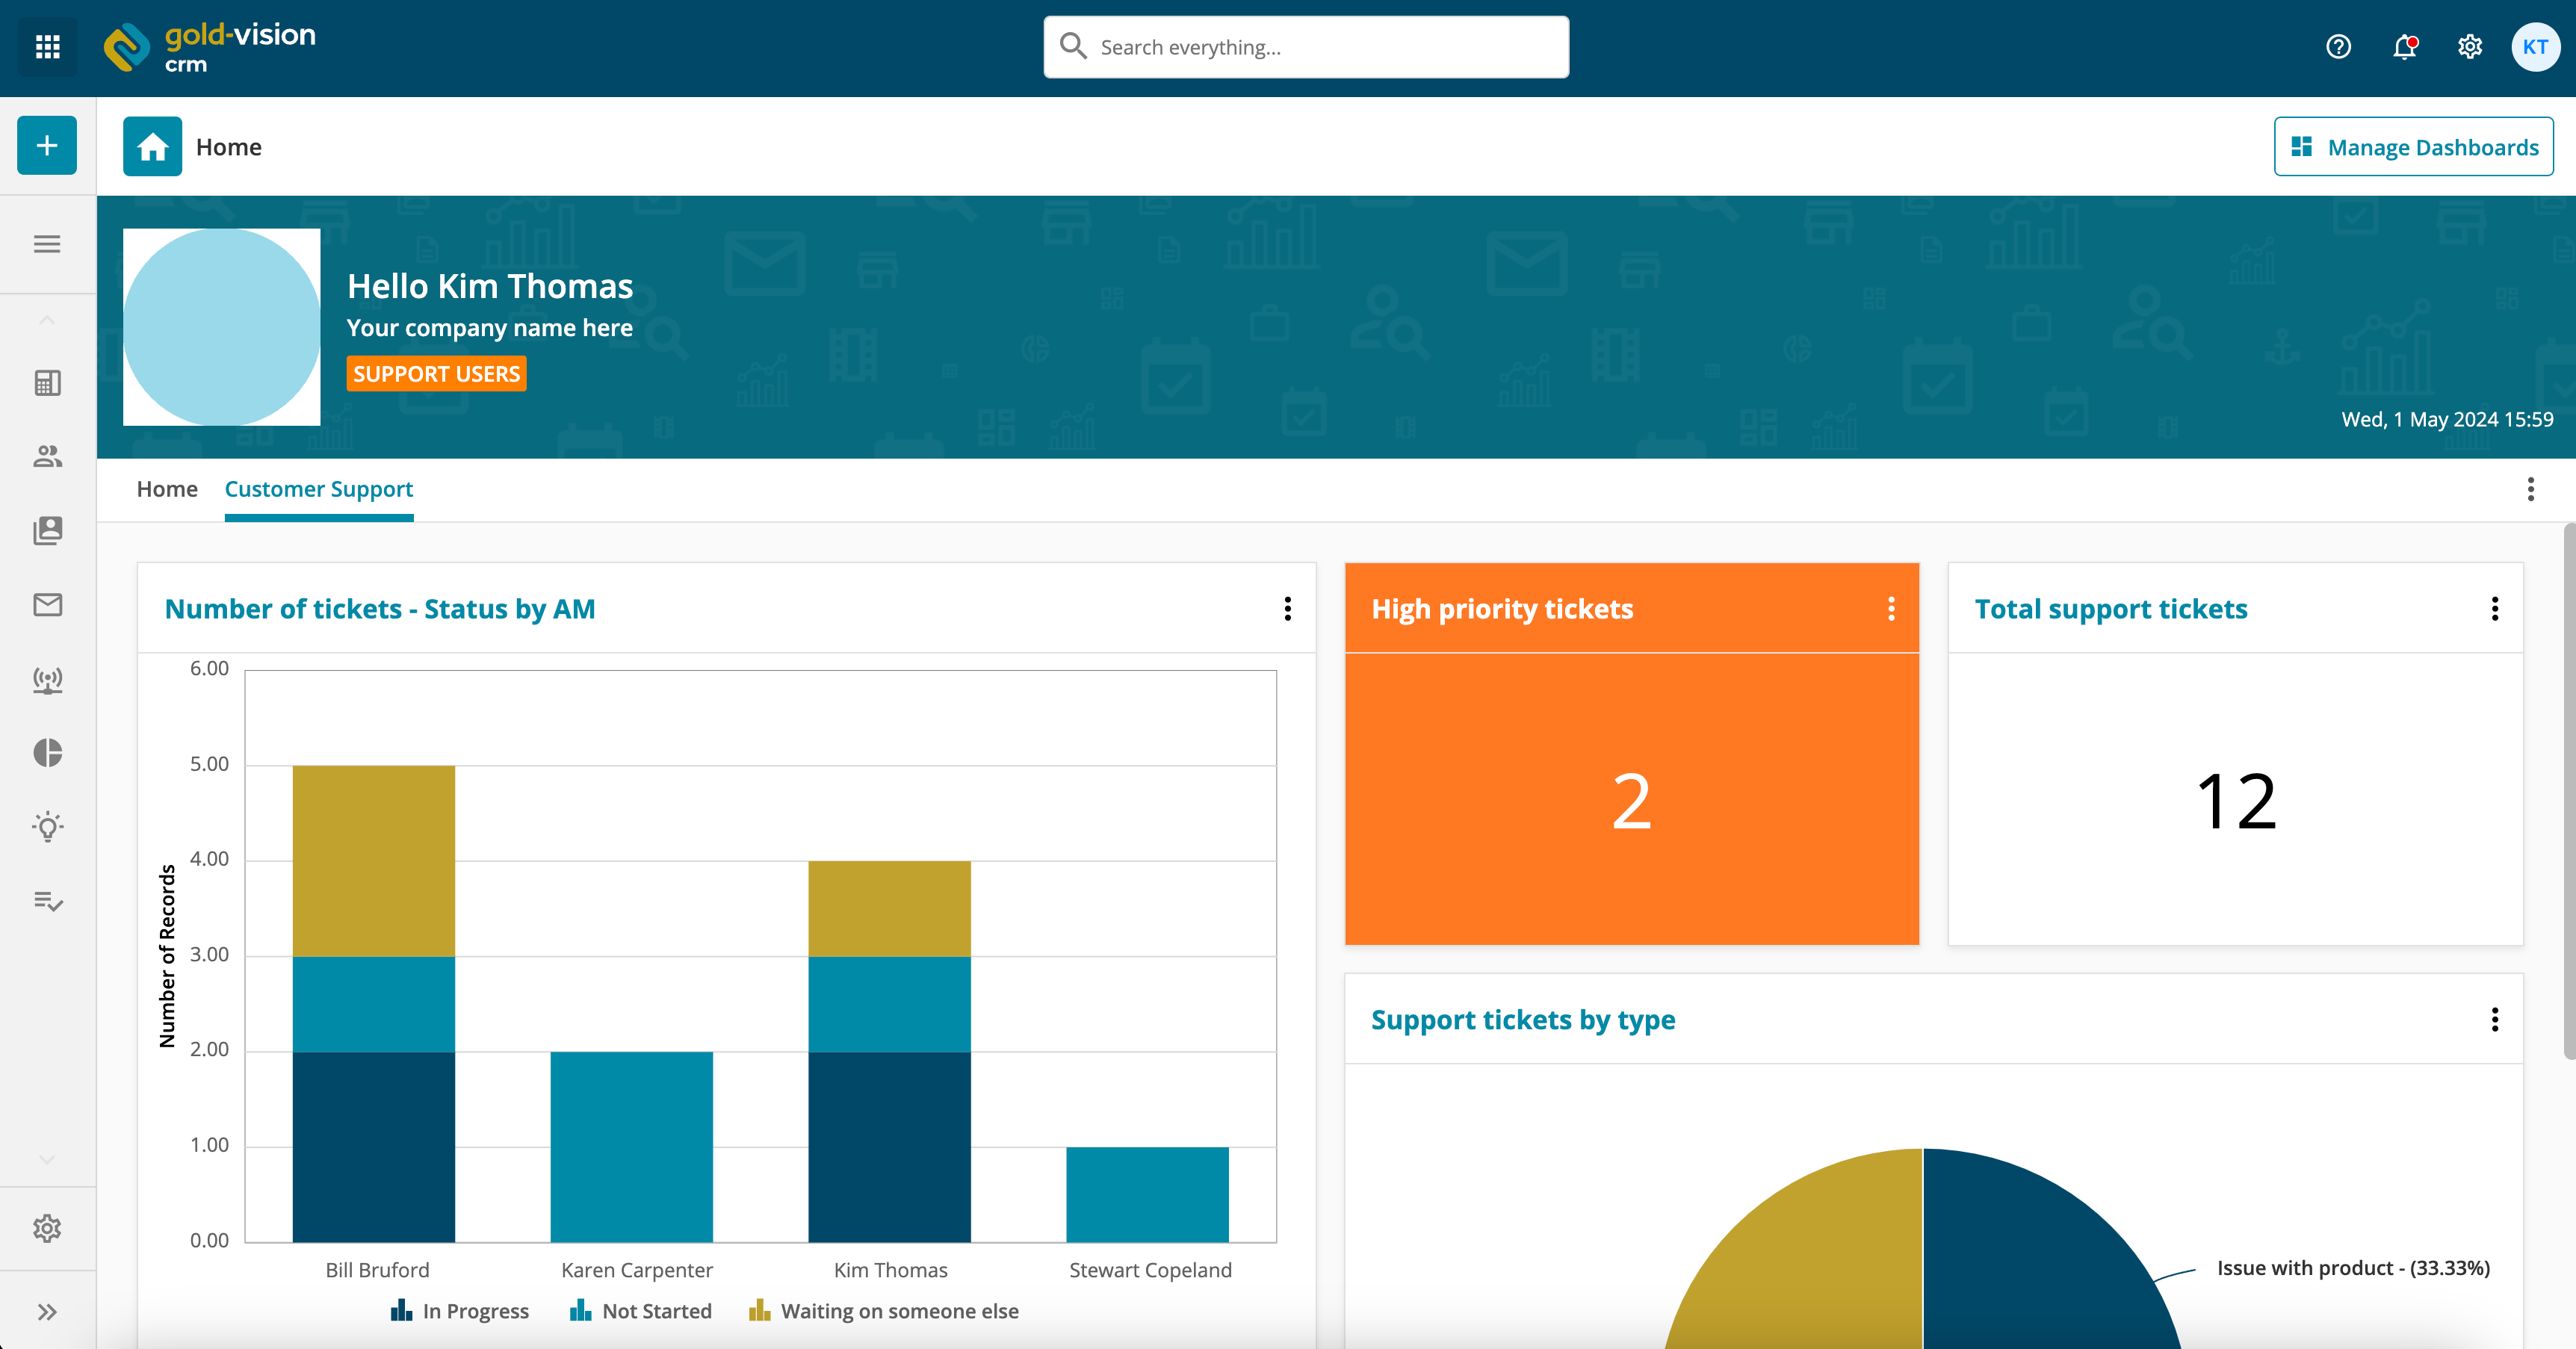
Task: Open Total support tickets options menu
Action: (2495, 609)
